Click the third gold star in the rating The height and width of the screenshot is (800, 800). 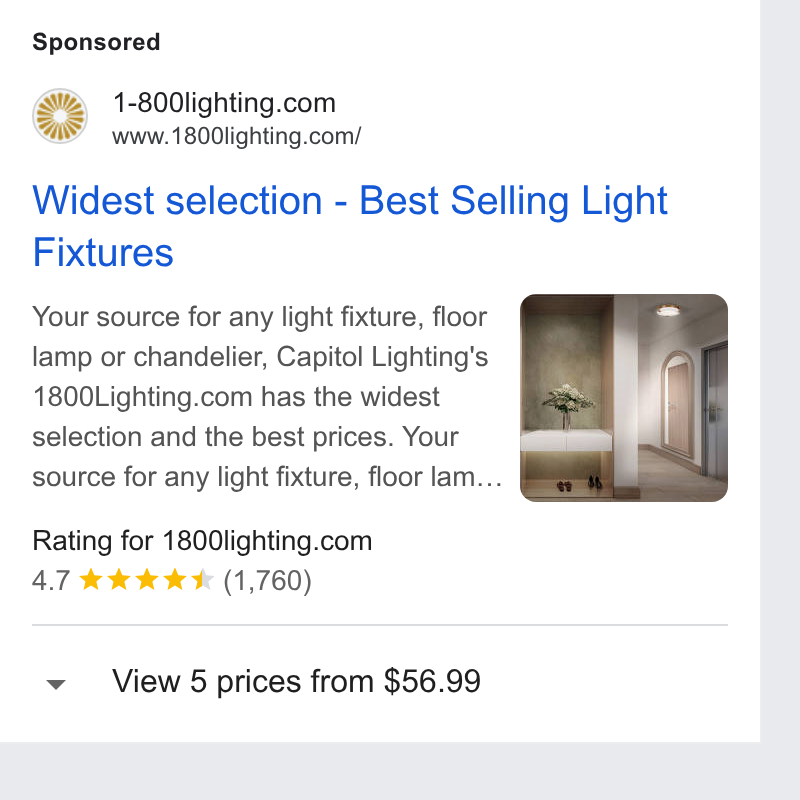point(147,580)
